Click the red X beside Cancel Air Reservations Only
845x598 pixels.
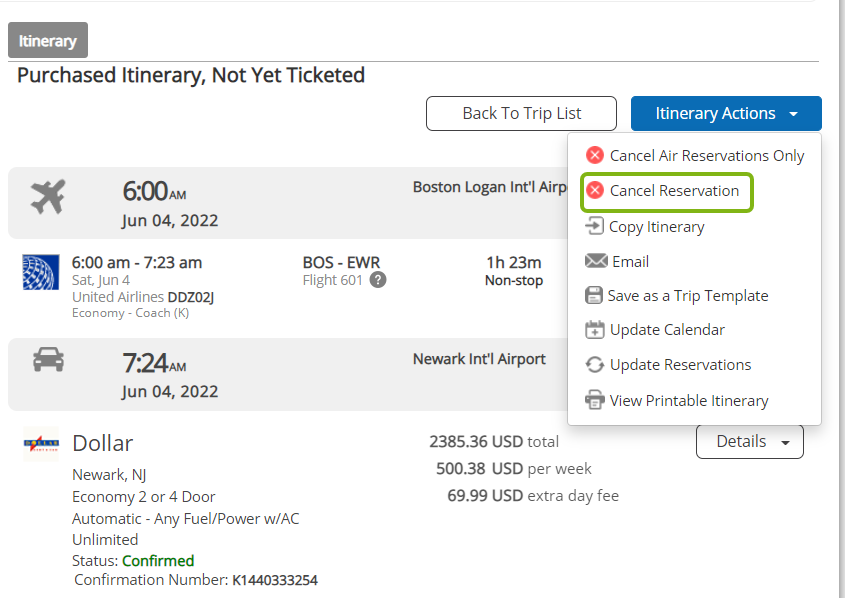[x=595, y=155]
